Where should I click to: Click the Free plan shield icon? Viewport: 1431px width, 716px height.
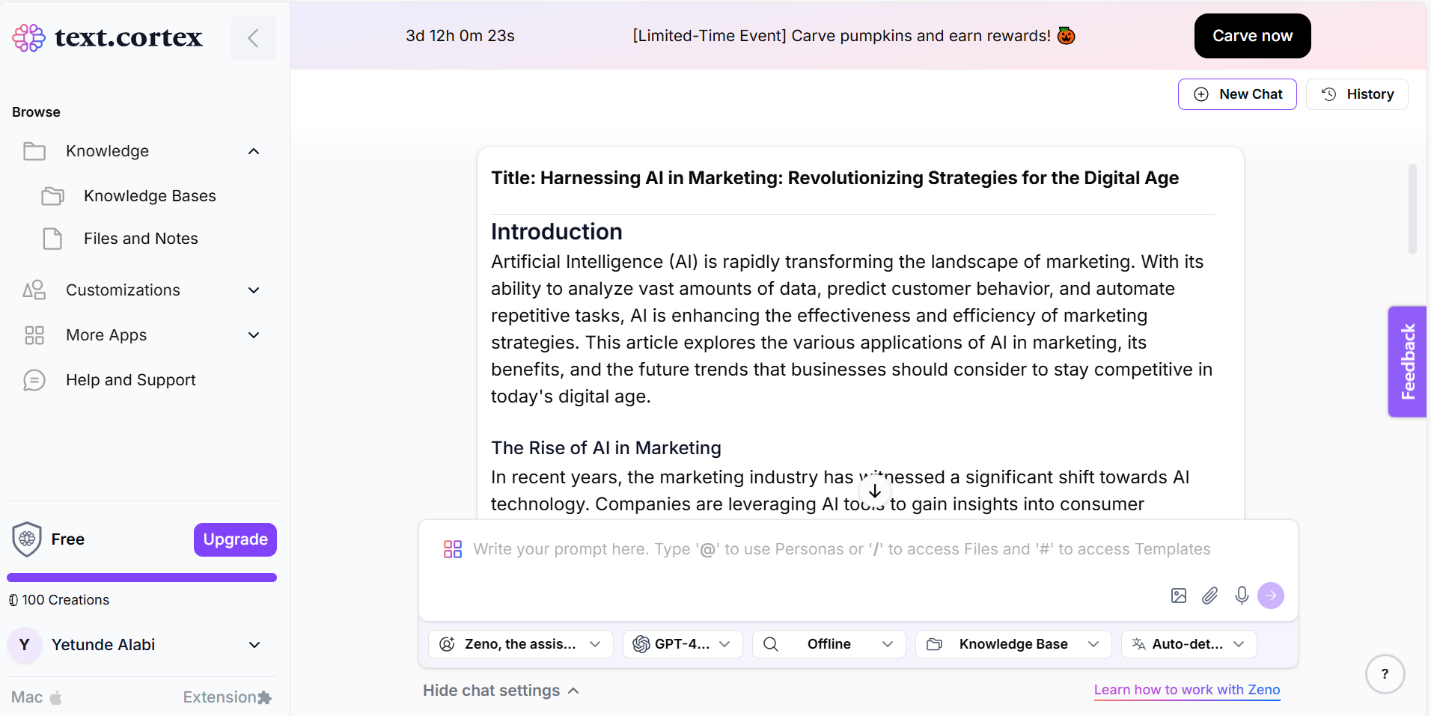pyautogui.click(x=26, y=539)
